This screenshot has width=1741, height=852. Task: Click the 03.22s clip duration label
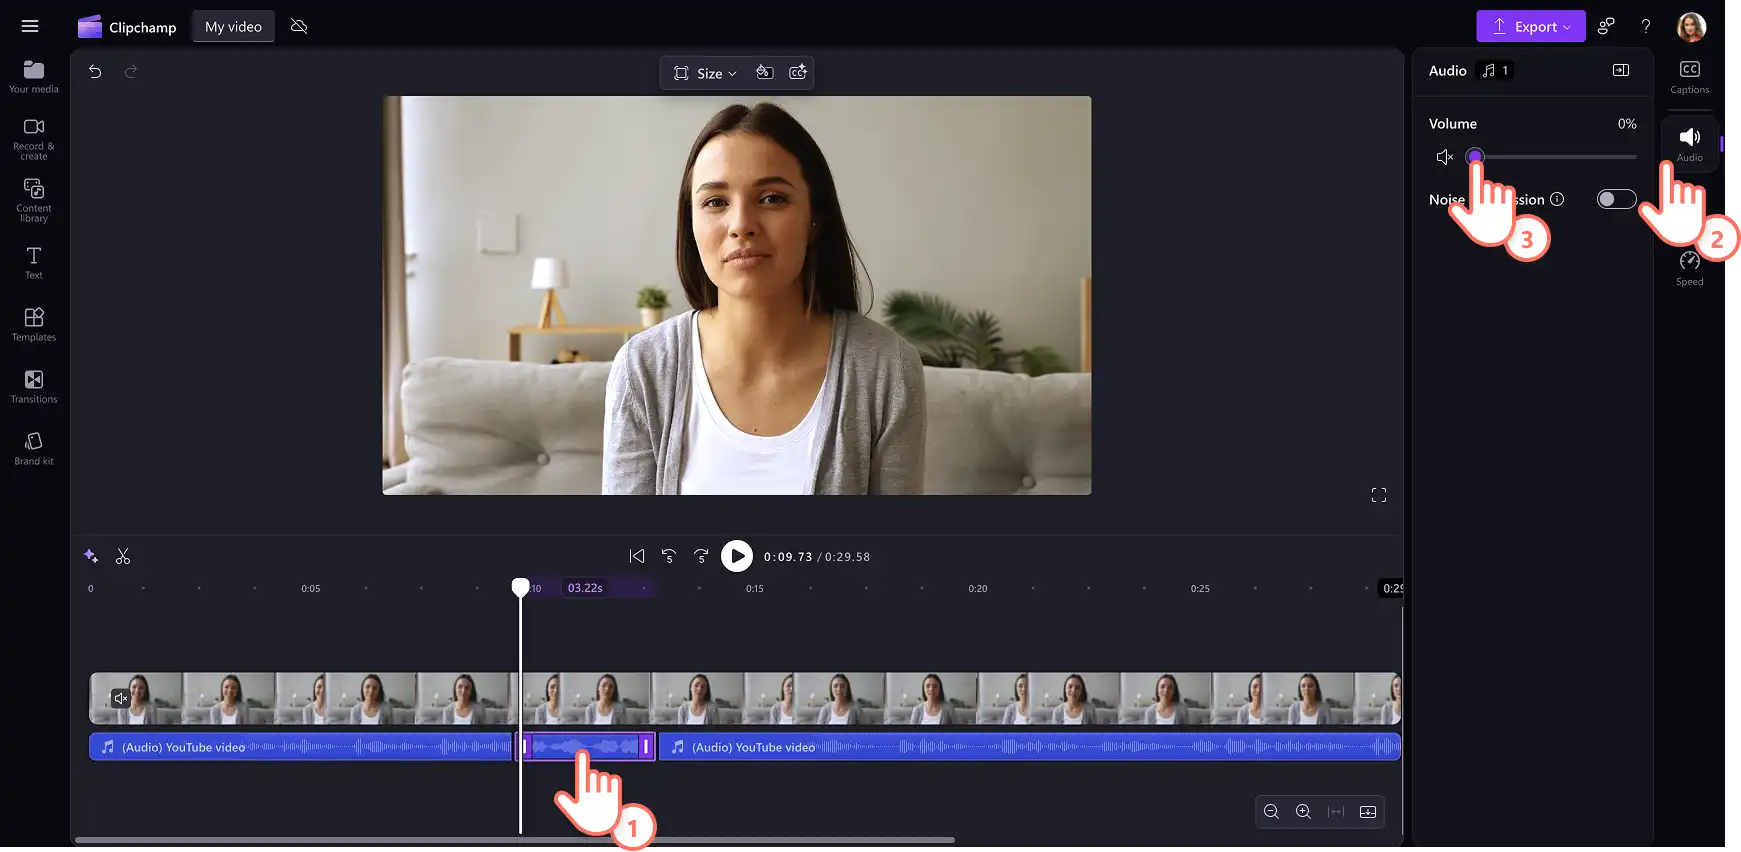pyautogui.click(x=585, y=588)
